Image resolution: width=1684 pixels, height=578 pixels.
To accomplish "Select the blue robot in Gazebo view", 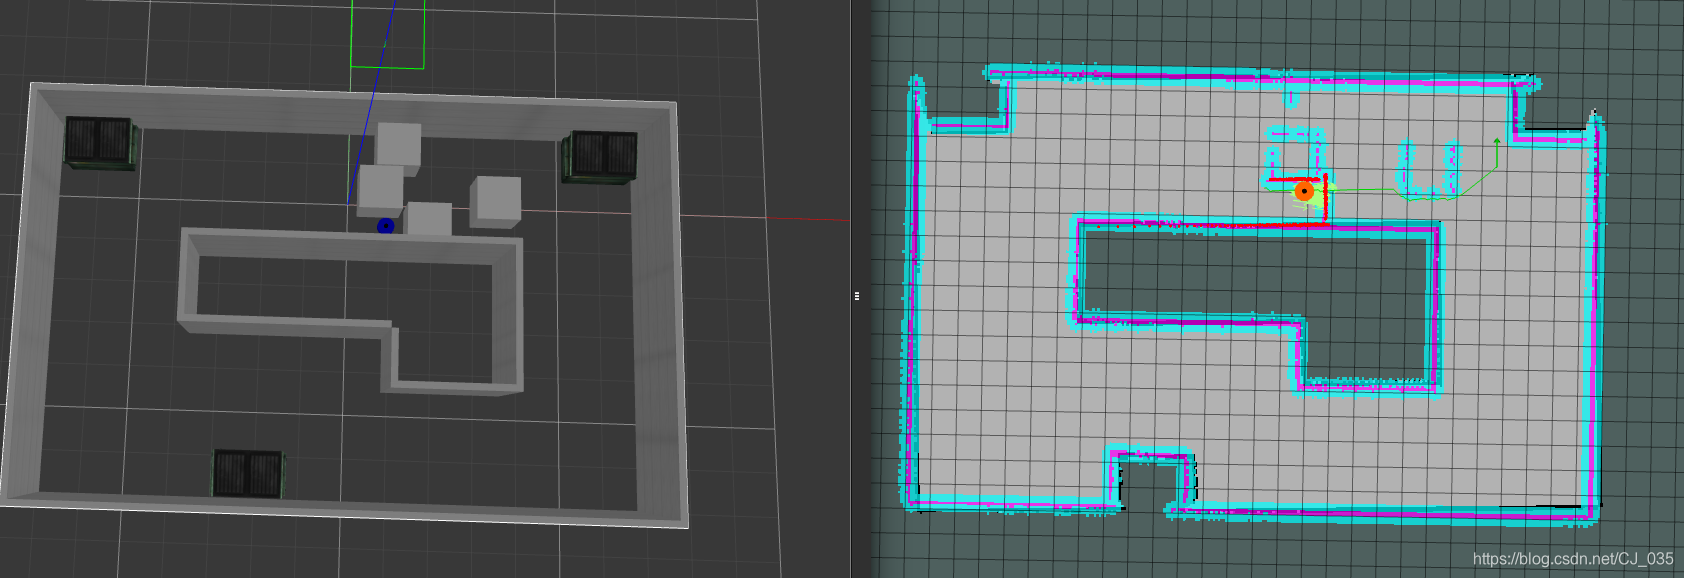I will tap(385, 227).
